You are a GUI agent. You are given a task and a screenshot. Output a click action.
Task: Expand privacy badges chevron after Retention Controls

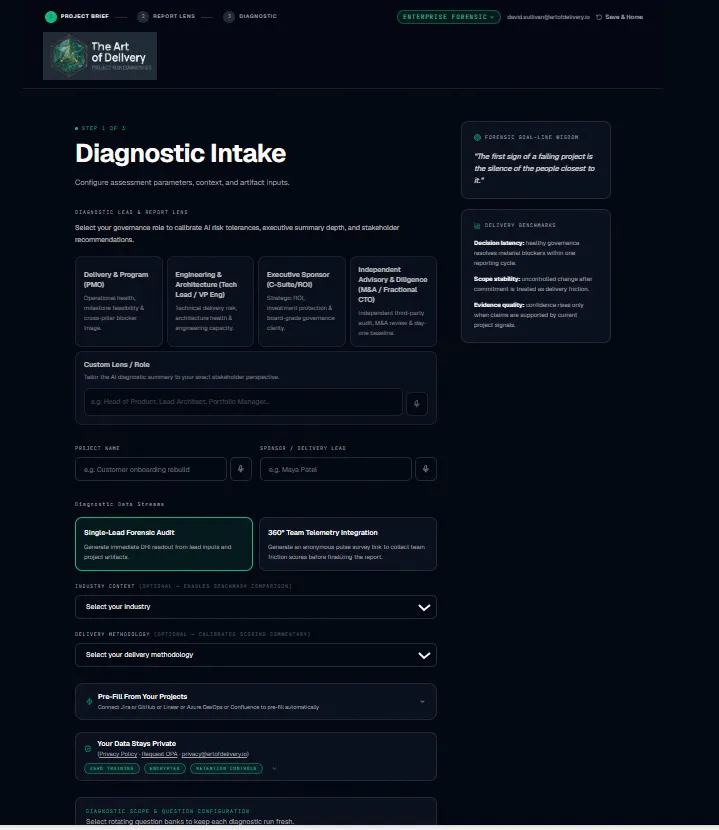(x=274, y=768)
